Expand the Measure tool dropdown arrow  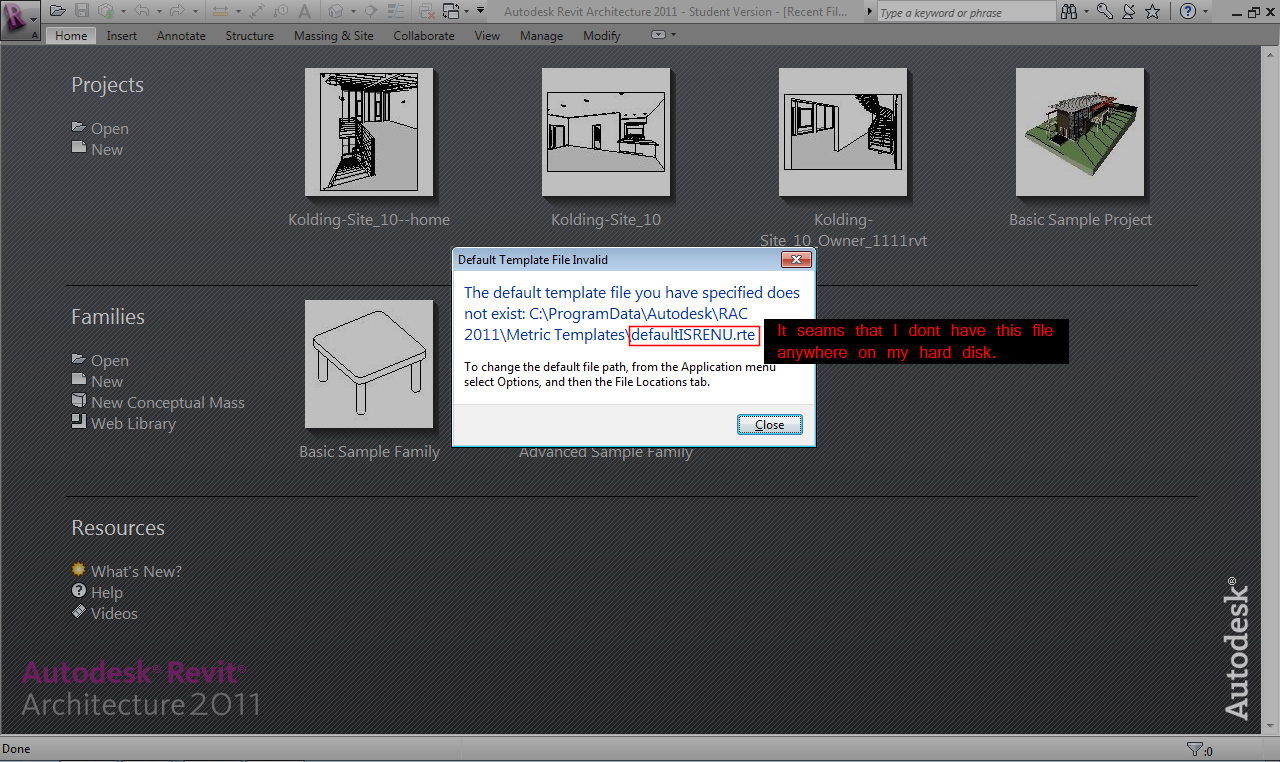pyautogui.click(x=238, y=11)
